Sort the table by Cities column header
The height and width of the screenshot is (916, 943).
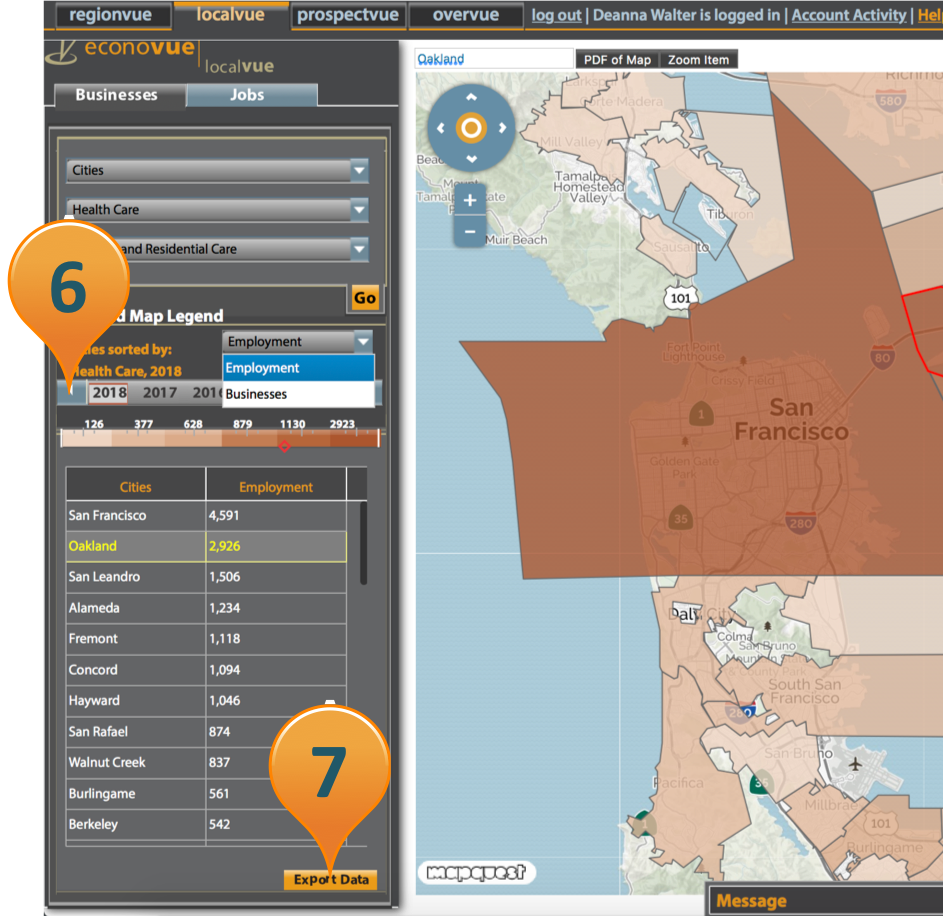136,487
